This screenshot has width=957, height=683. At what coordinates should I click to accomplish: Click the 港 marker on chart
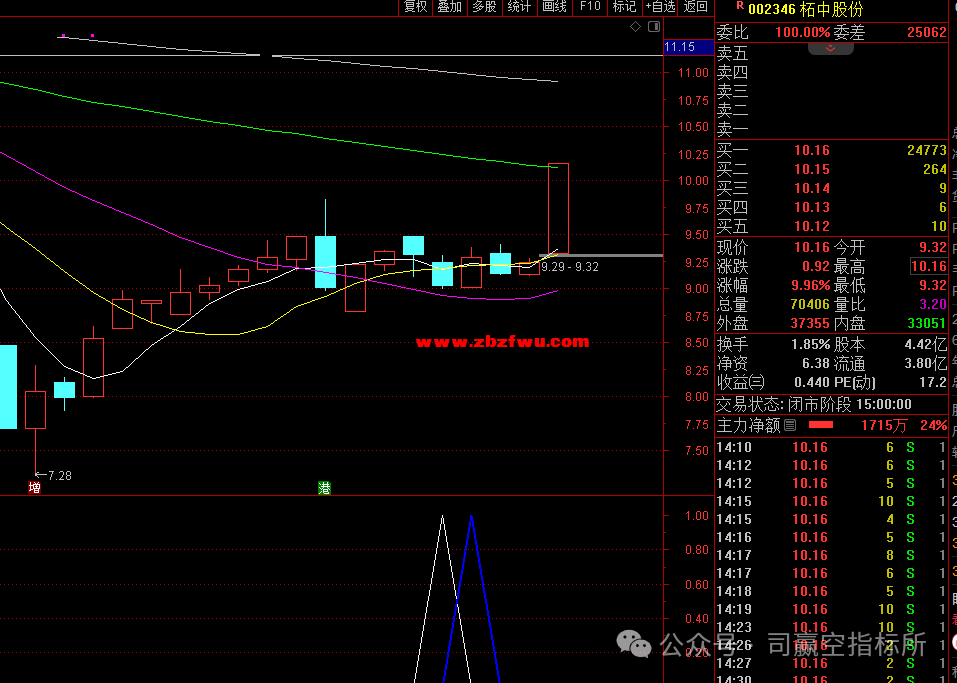[x=325, y=488]
